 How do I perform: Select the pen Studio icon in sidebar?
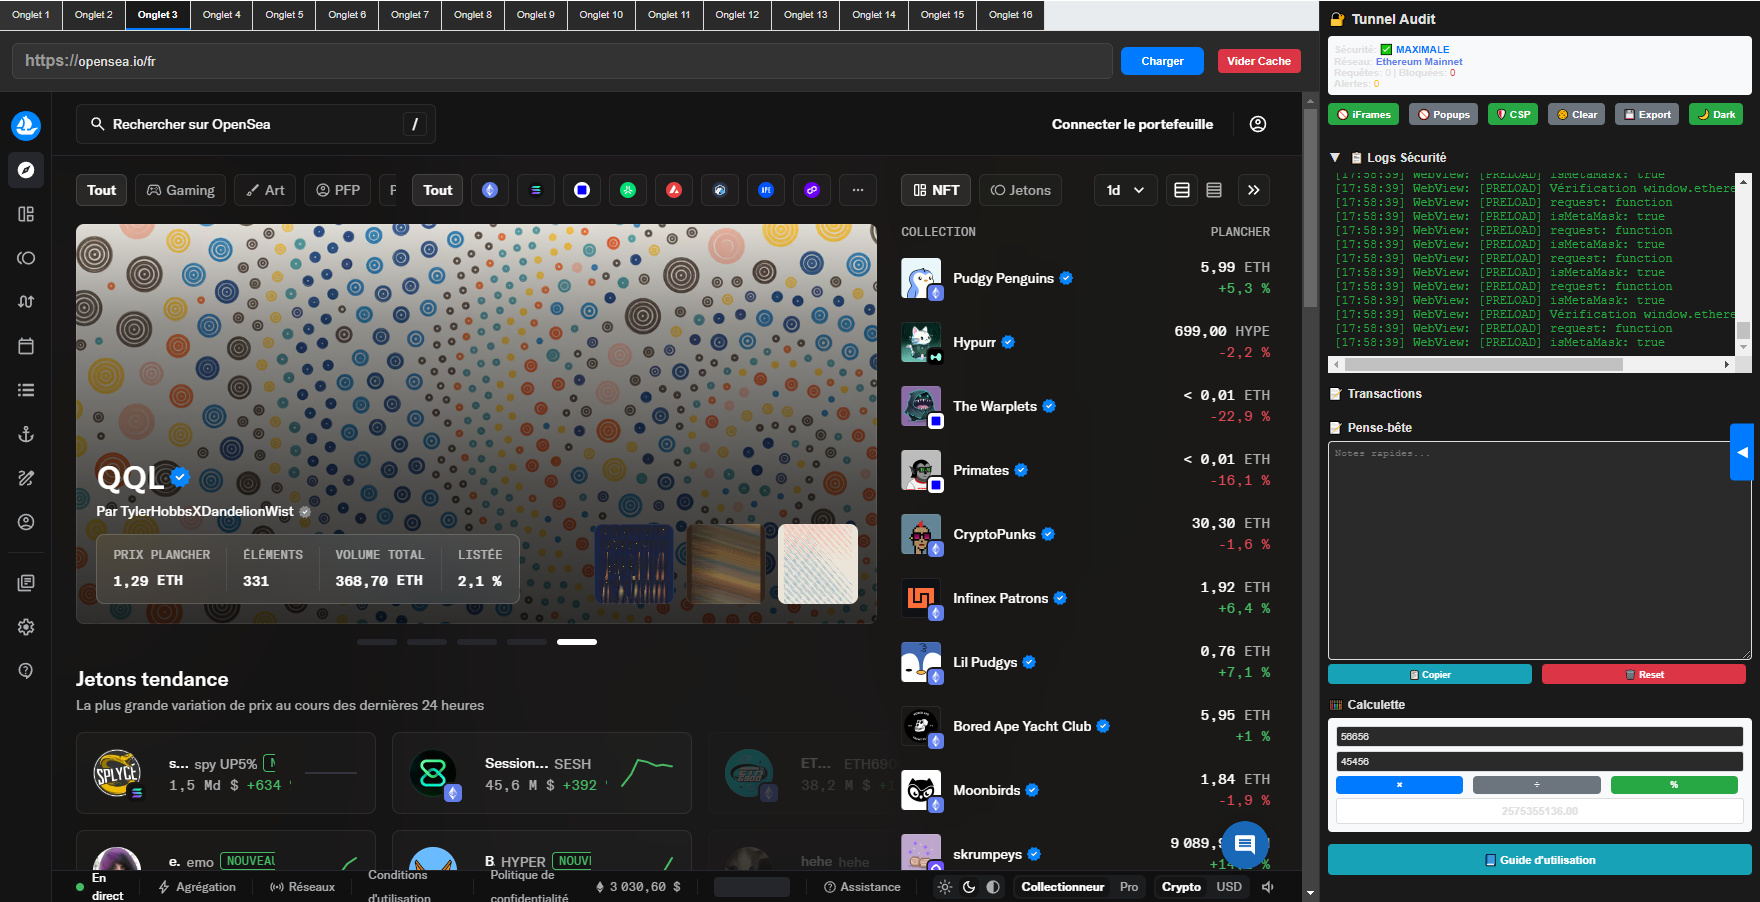(26, 478)
